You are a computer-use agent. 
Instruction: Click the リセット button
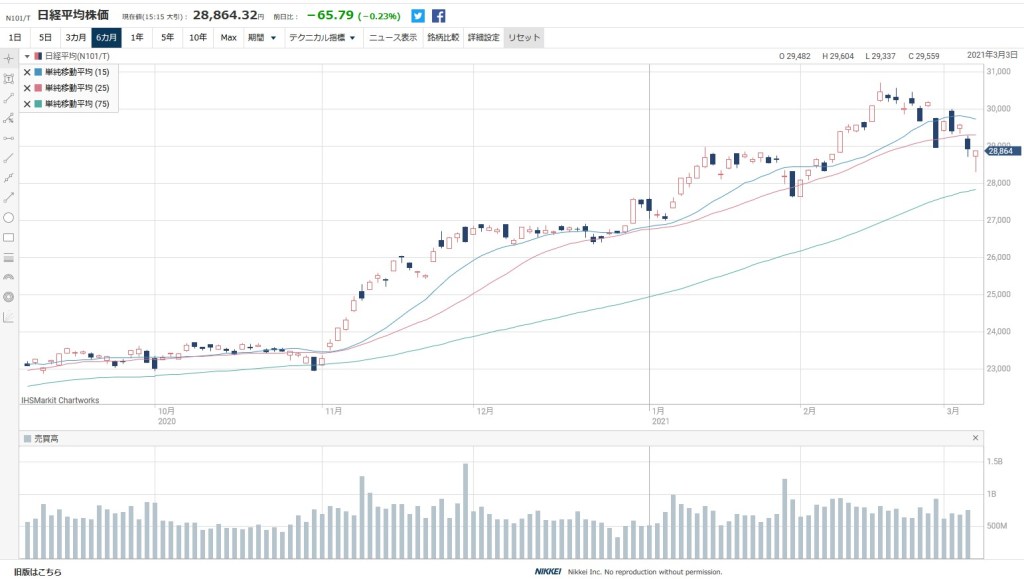pyautogui.click(x=524, y=38)
